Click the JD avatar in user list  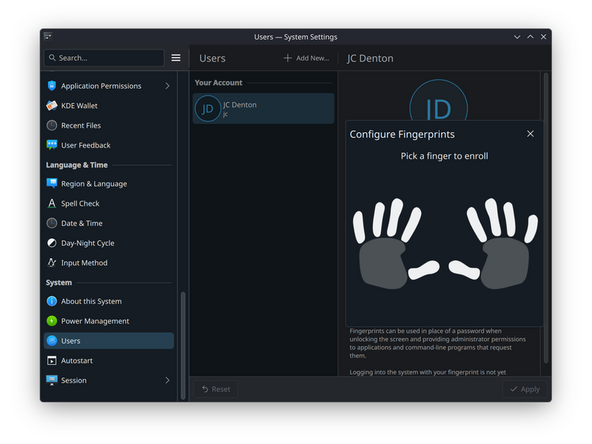click(x=208, y=109)
